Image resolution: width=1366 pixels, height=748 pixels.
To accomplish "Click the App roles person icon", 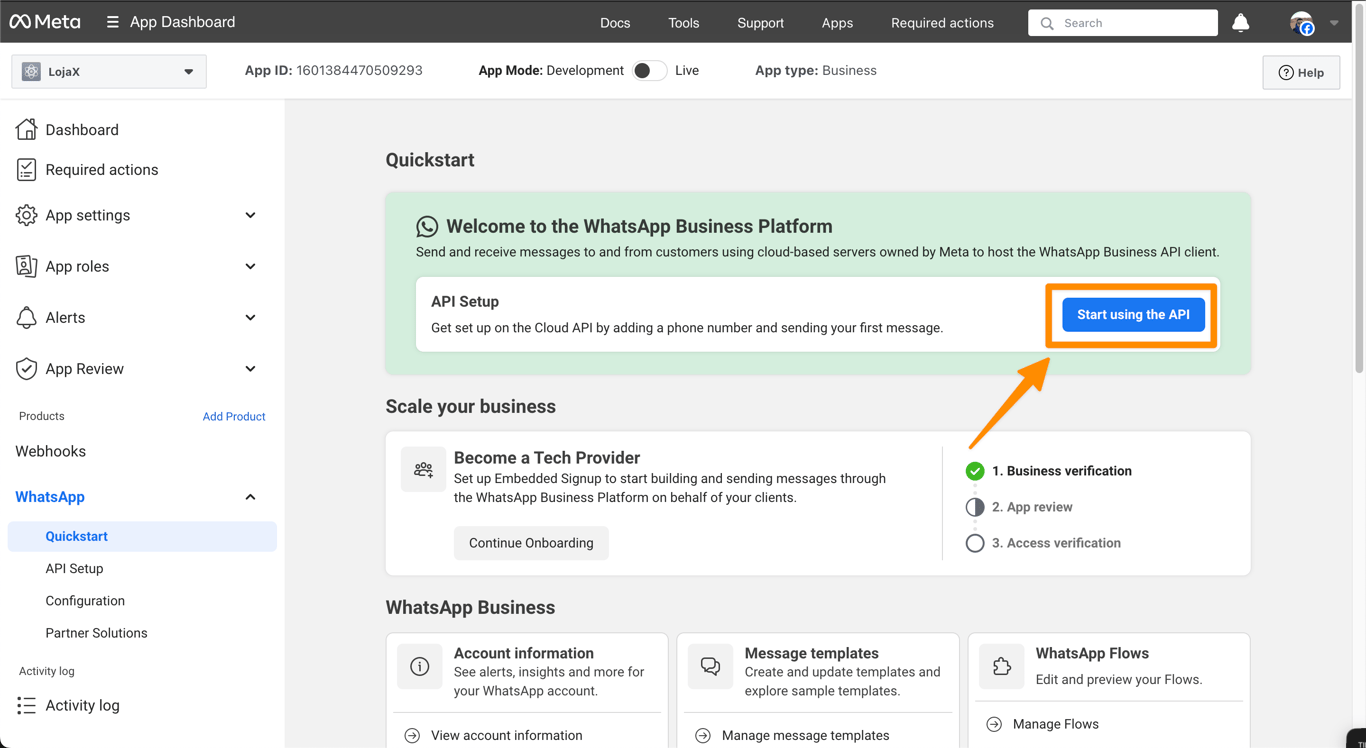I will point(26,266).
